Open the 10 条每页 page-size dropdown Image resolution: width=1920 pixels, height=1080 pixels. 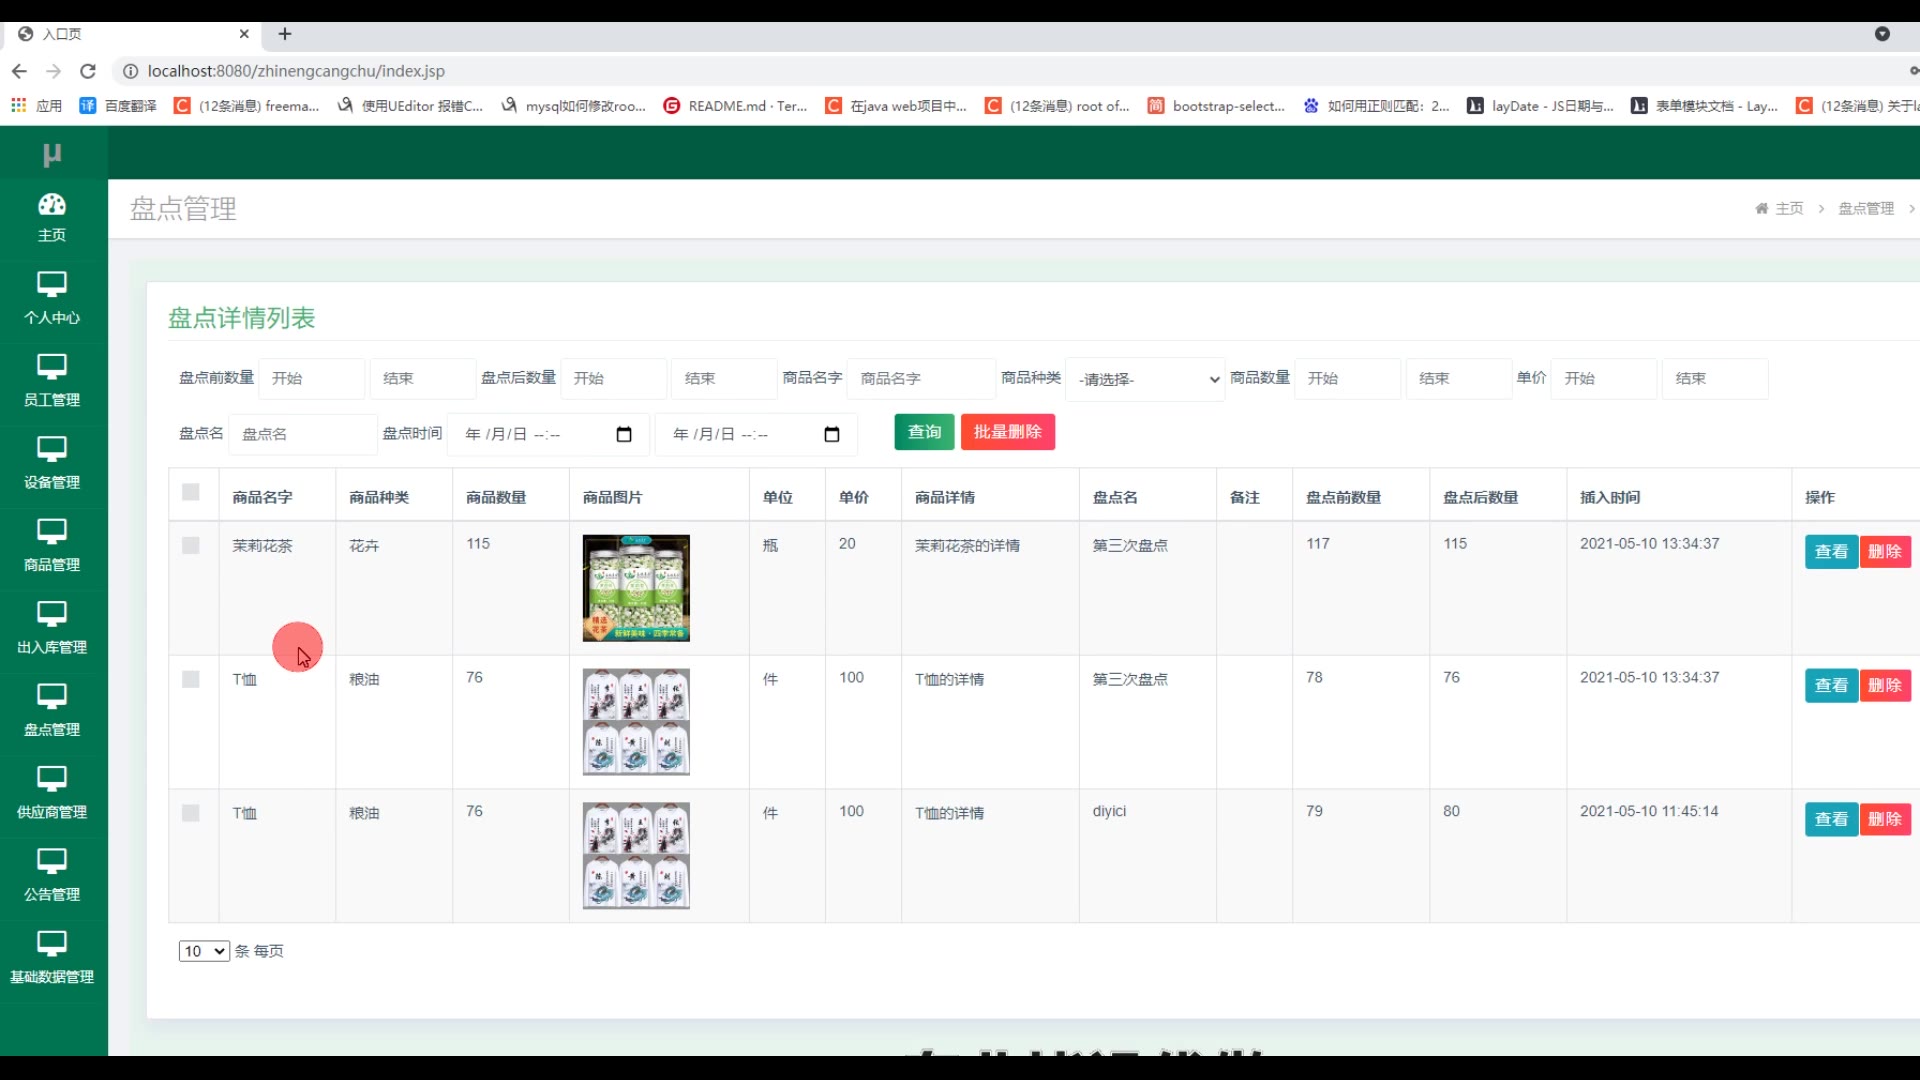(x=204, y=951)
